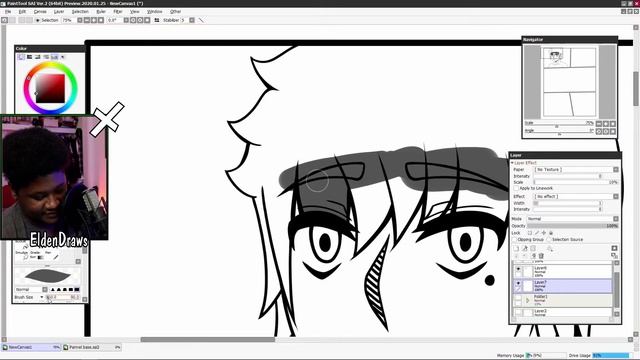Enable the Selection Source checkbox

(x=549, y=240)
